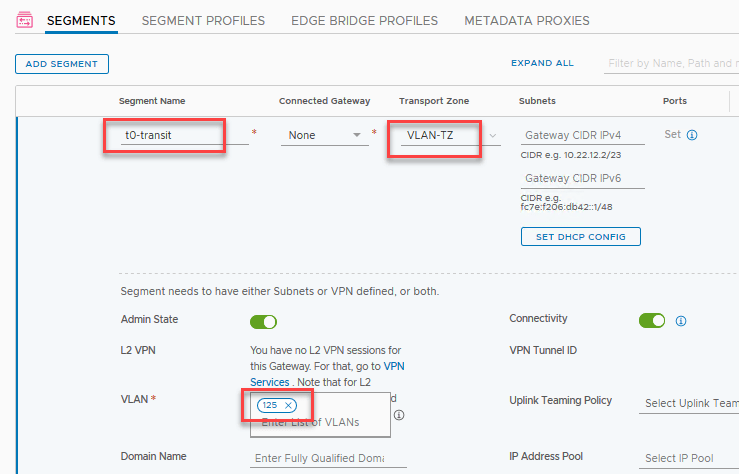
Task: Click the Gateway CIDR IPv4 field
Action: (583, 135)
